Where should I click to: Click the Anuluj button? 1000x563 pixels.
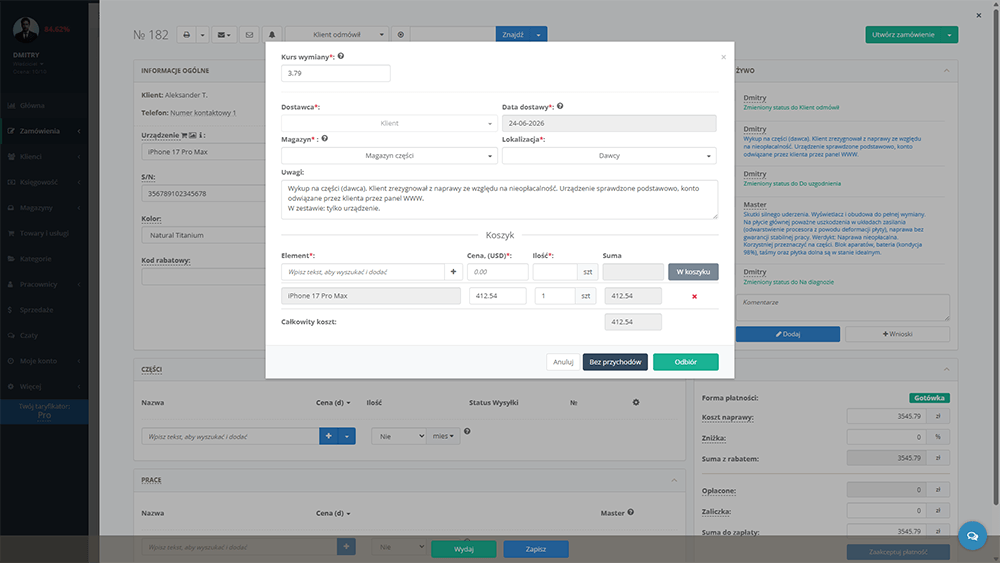[563, 362]
